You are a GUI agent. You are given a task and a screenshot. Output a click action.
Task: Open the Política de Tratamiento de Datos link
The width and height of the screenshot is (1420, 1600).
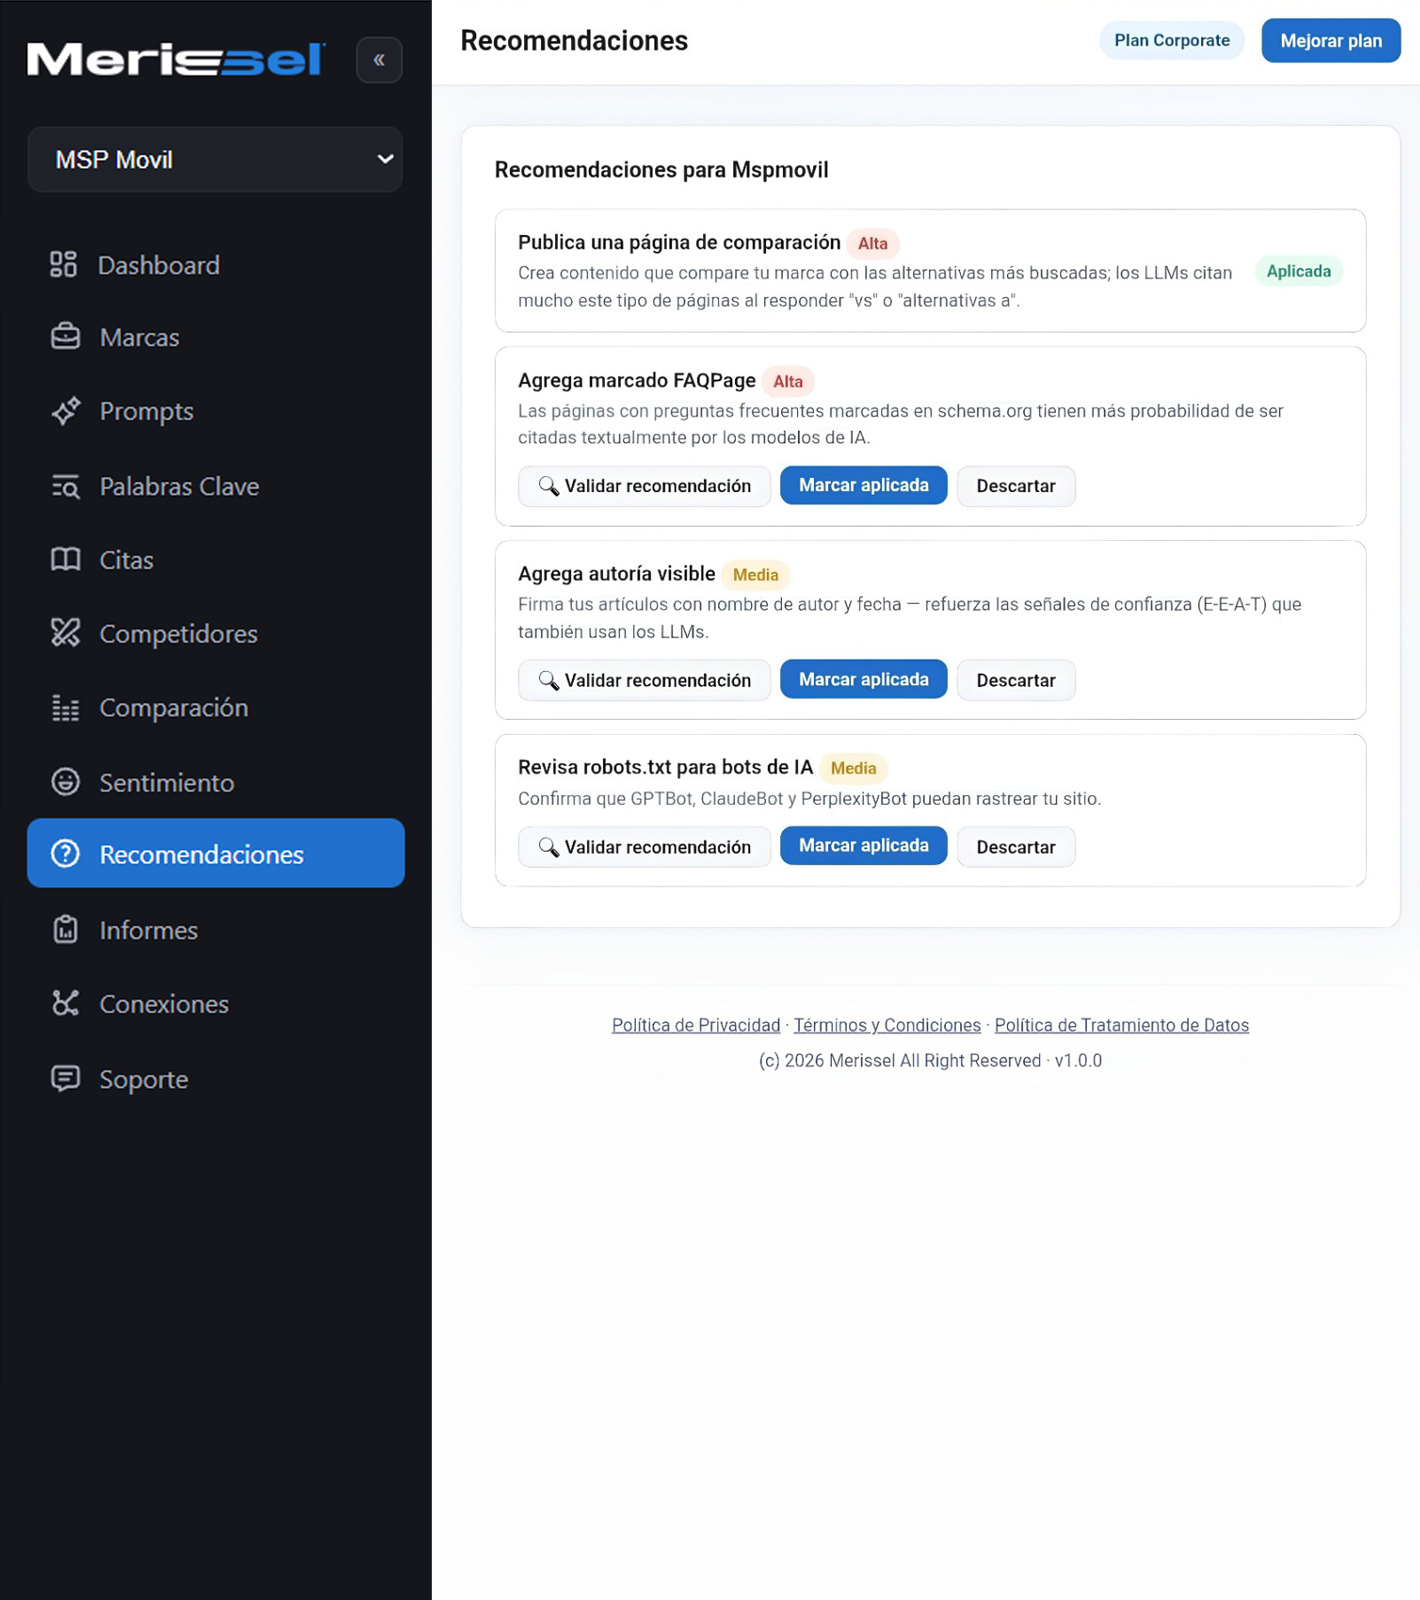tap(1122, 1025)
